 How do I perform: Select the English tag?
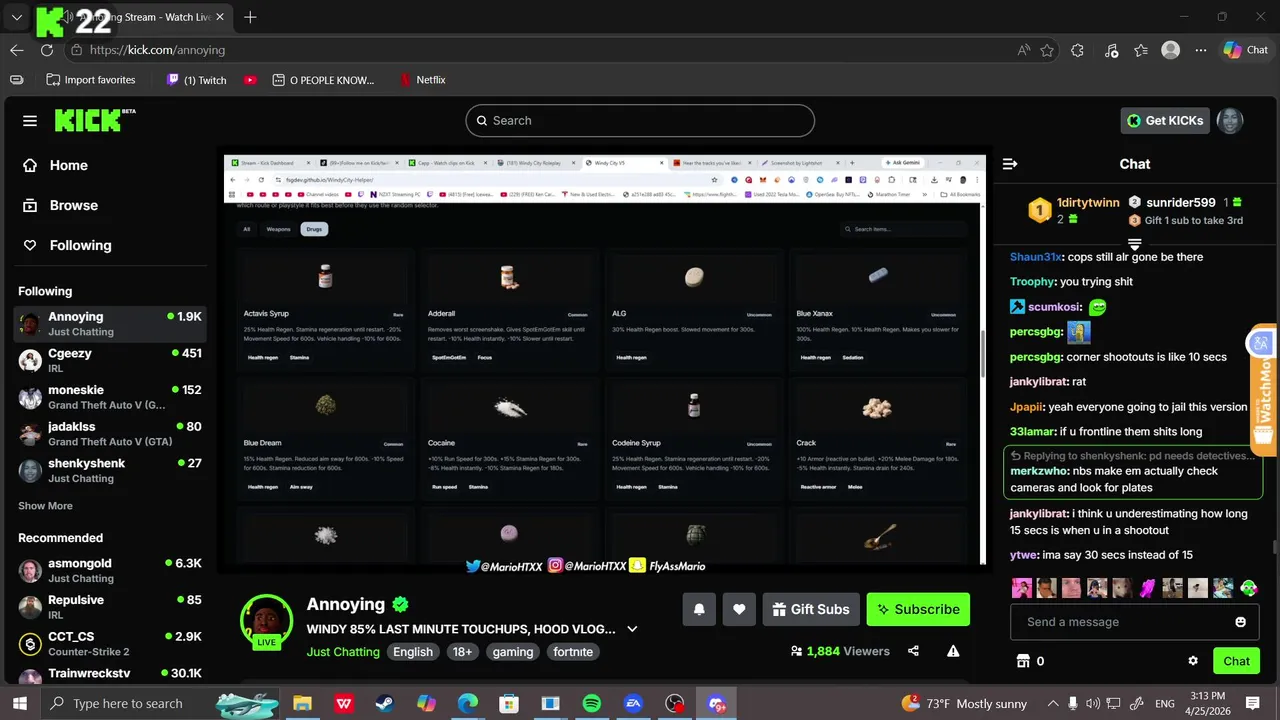(413, 652)
